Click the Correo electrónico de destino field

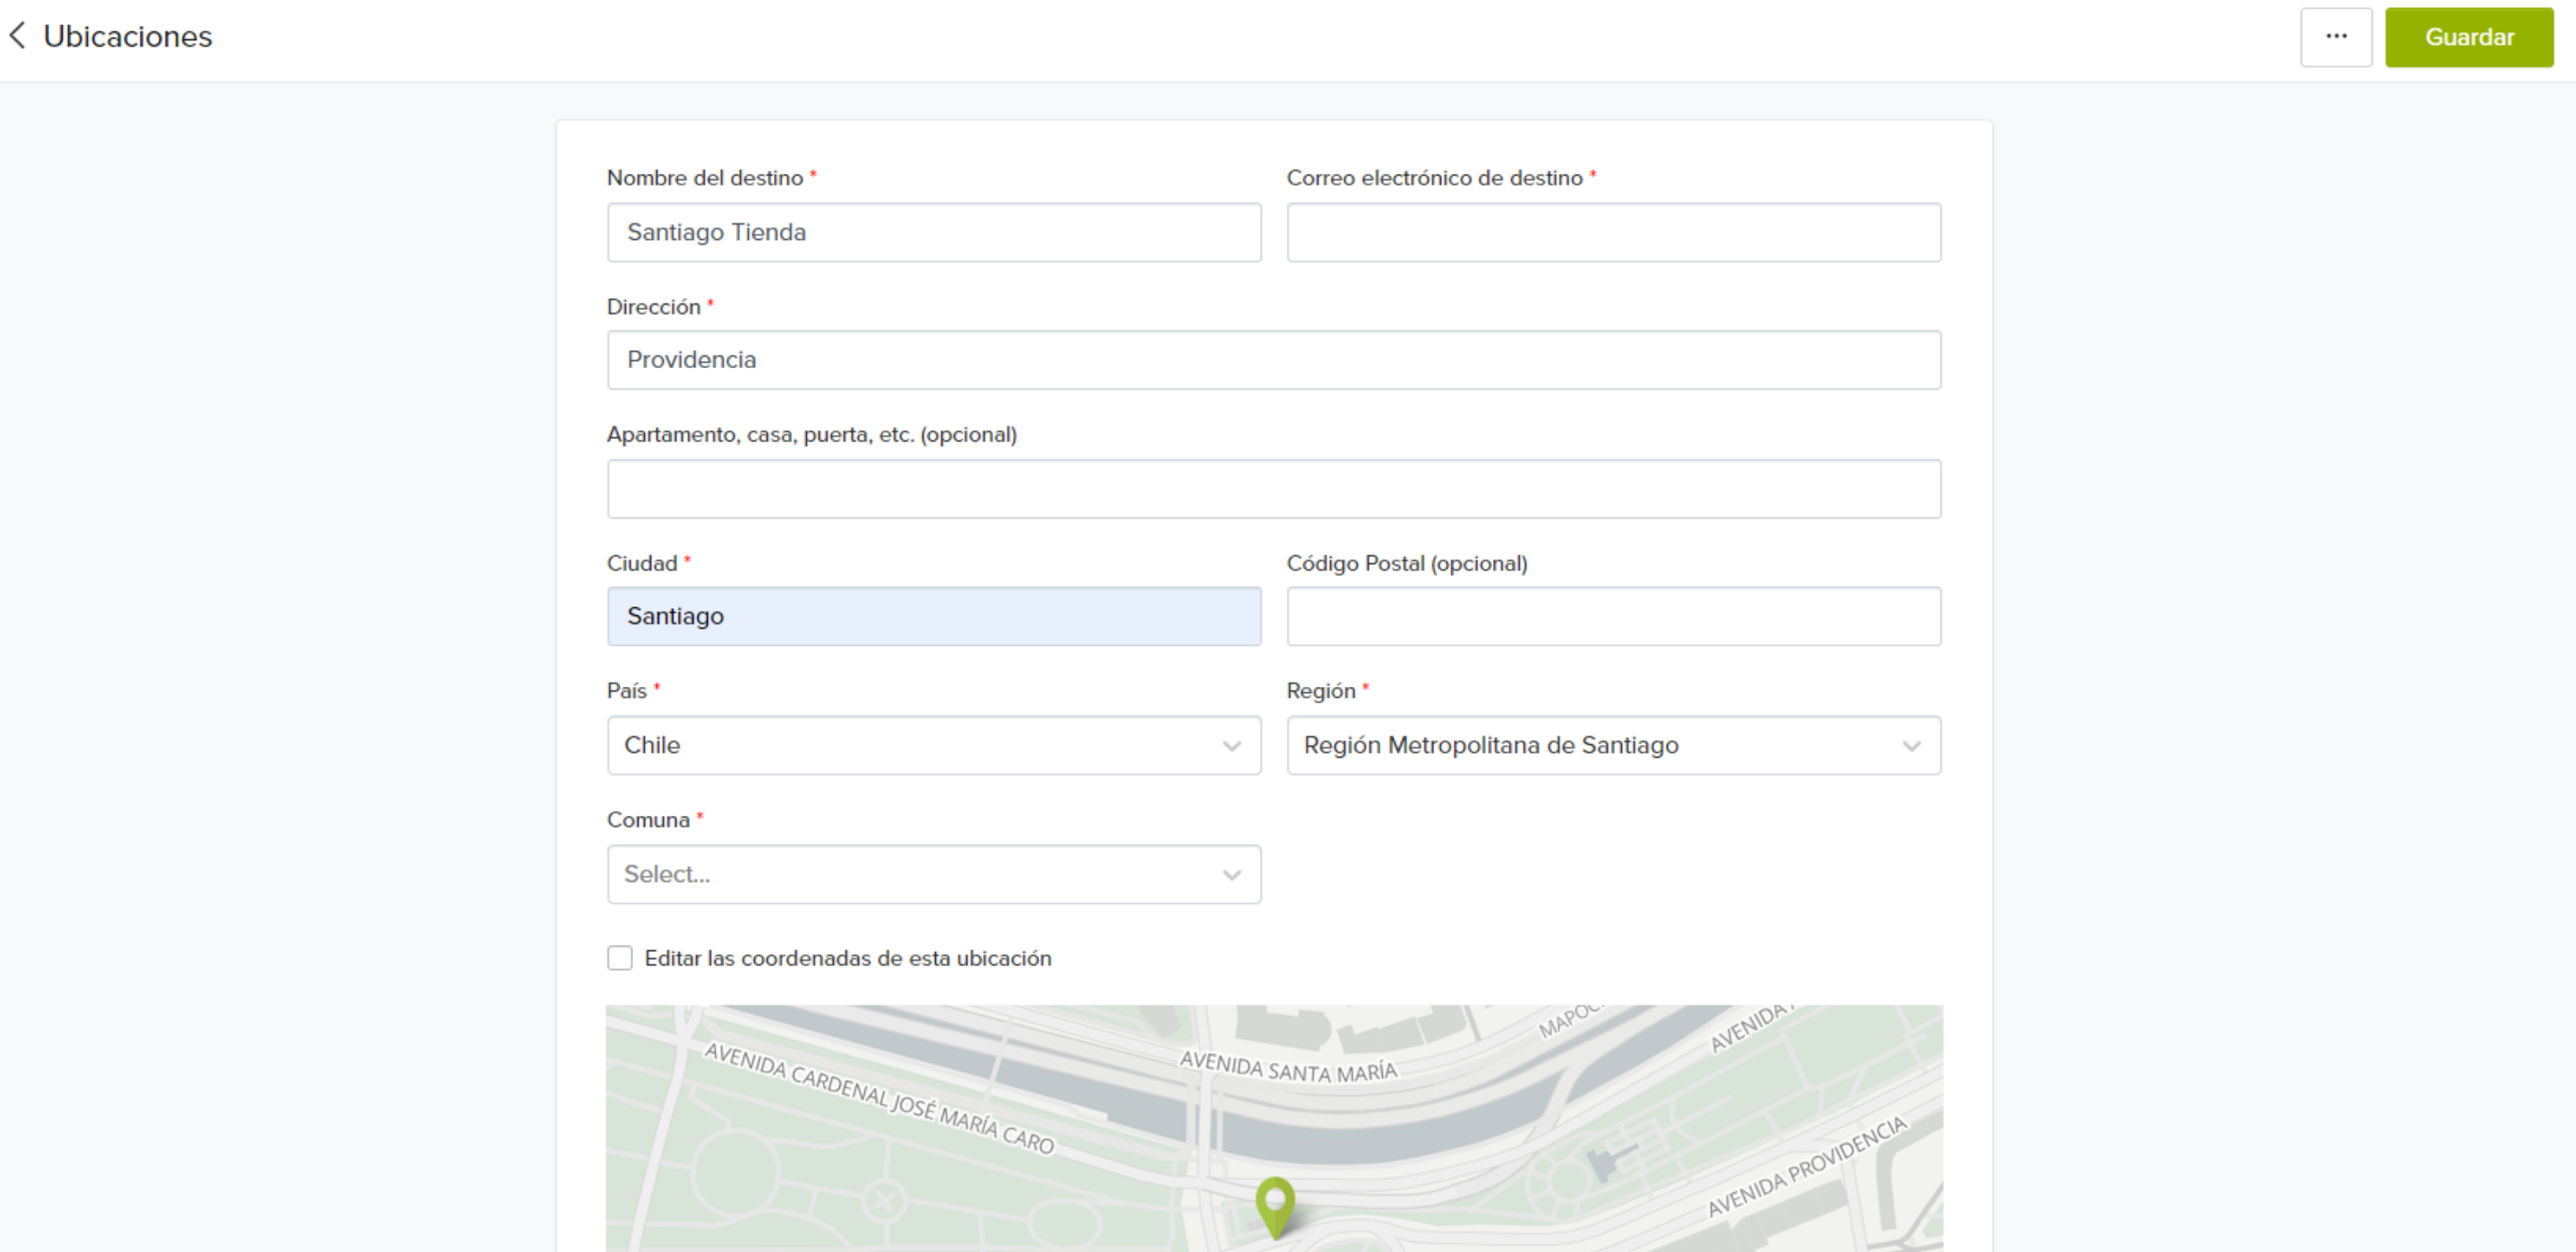pyautogui.click(x=1613, y=233)
